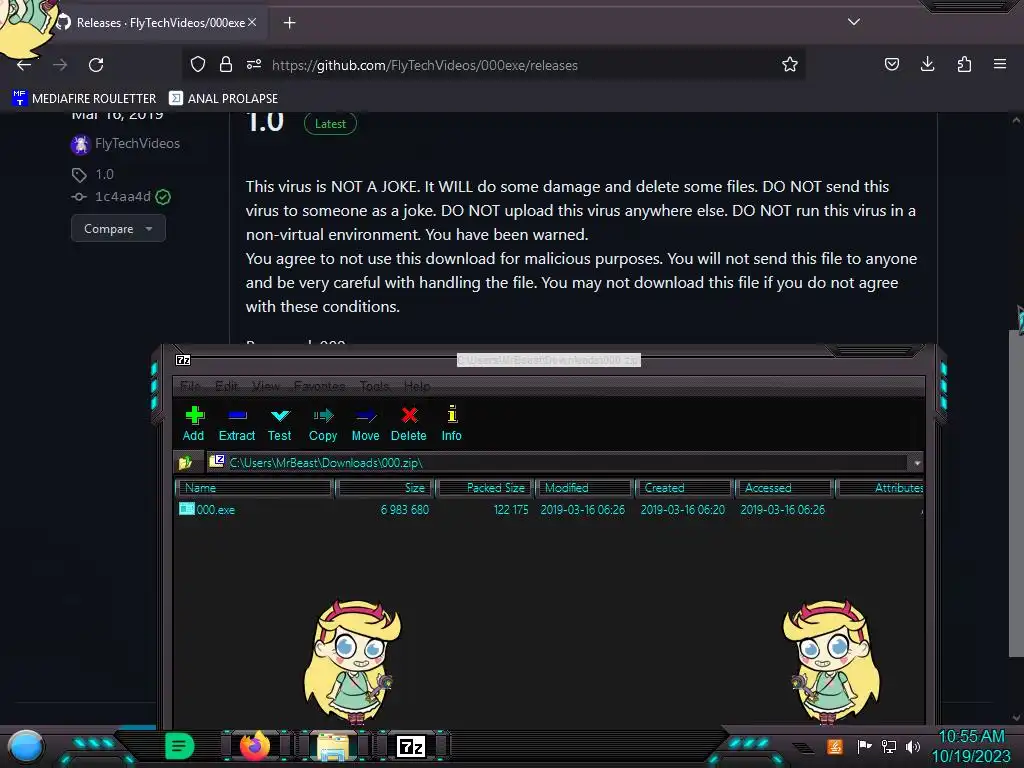Select the Copy tool in 7-Zip
Screen dimensions: 1024x768
[x=323, y=424]
